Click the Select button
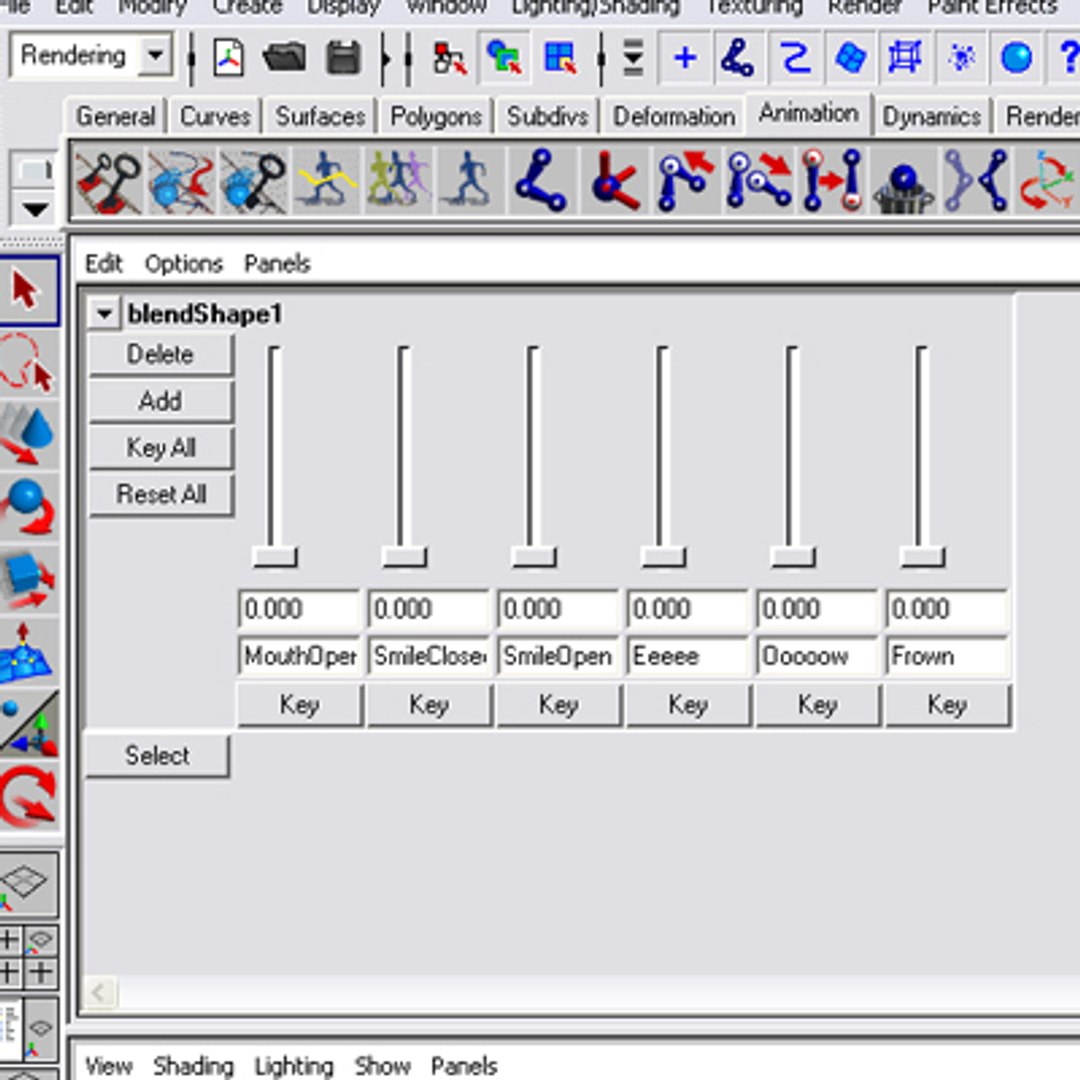The width and height of the screenshot is (1080, 1080). 157,756
